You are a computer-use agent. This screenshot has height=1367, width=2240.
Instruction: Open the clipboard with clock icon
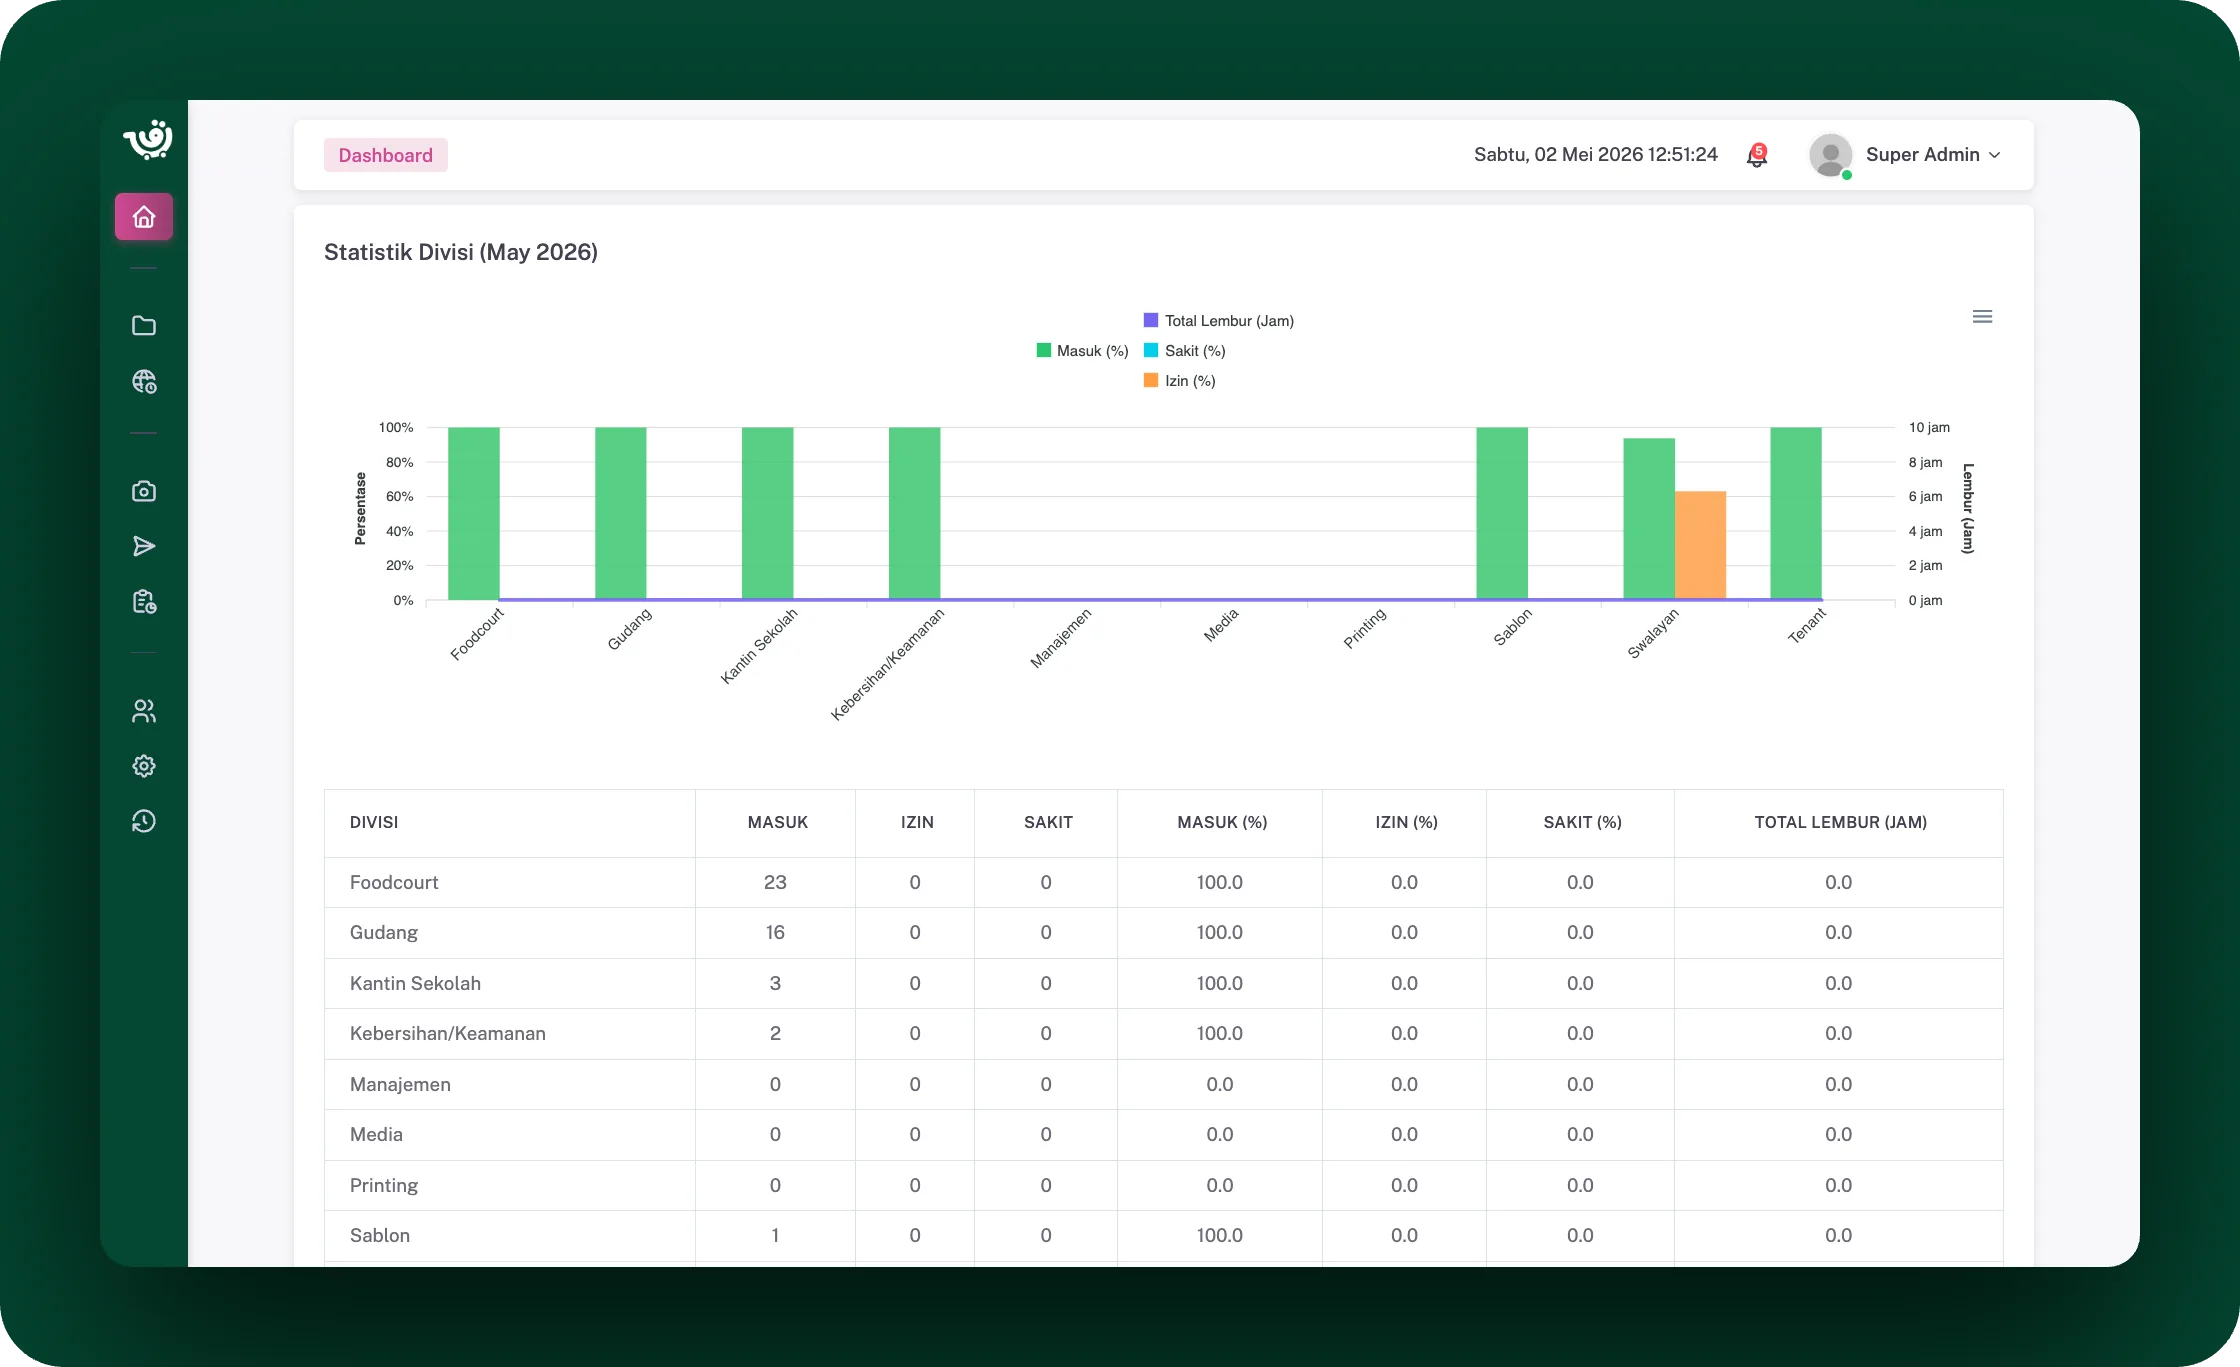coord(144,601)
